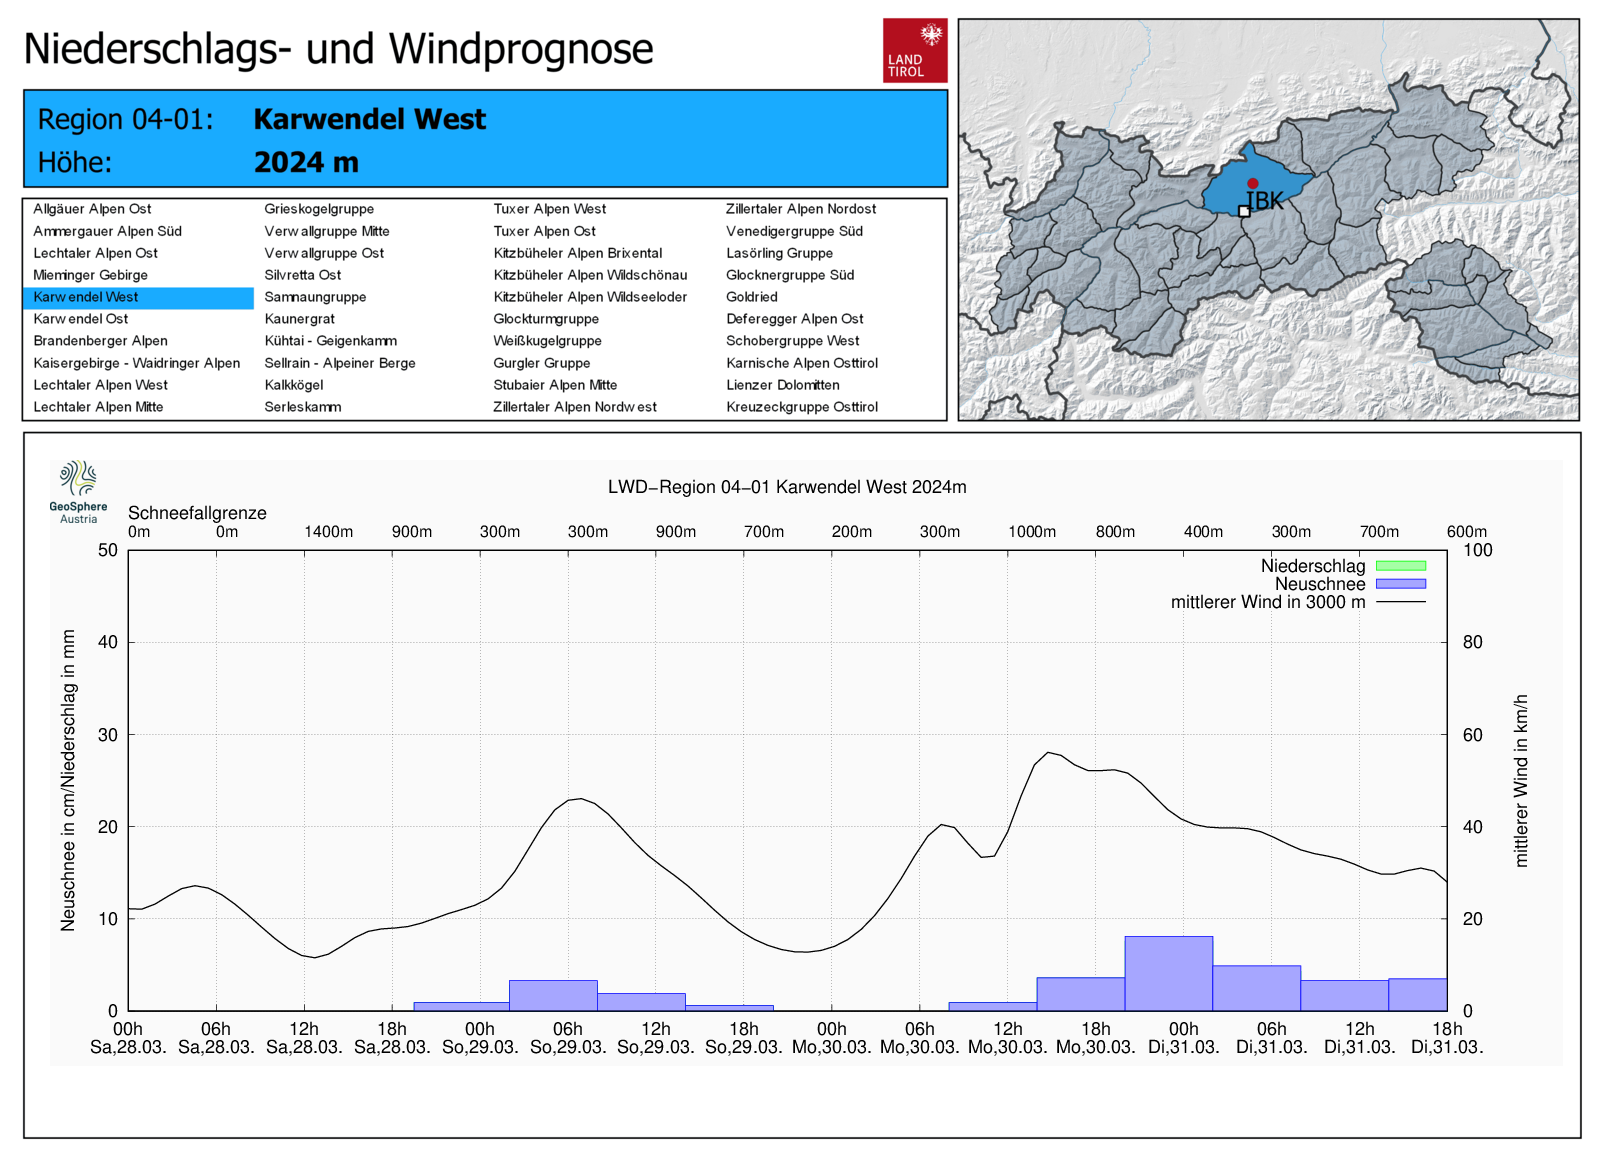This screenshot has height=1153, width=1600.
Task: Choose Sellrain - Alpeiner Berge region
Action: click(x=340, y=363)
